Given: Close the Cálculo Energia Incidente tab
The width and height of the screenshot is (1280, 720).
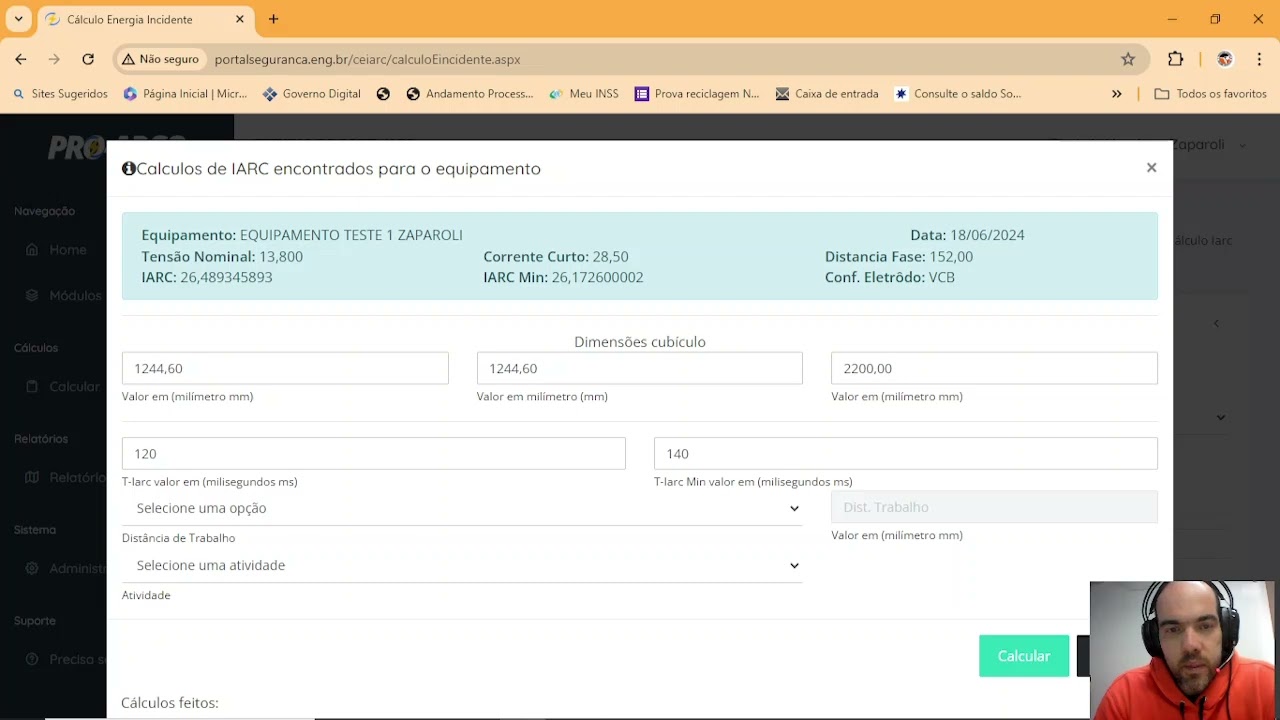Looking at the screenshot, I should [240, 19].
